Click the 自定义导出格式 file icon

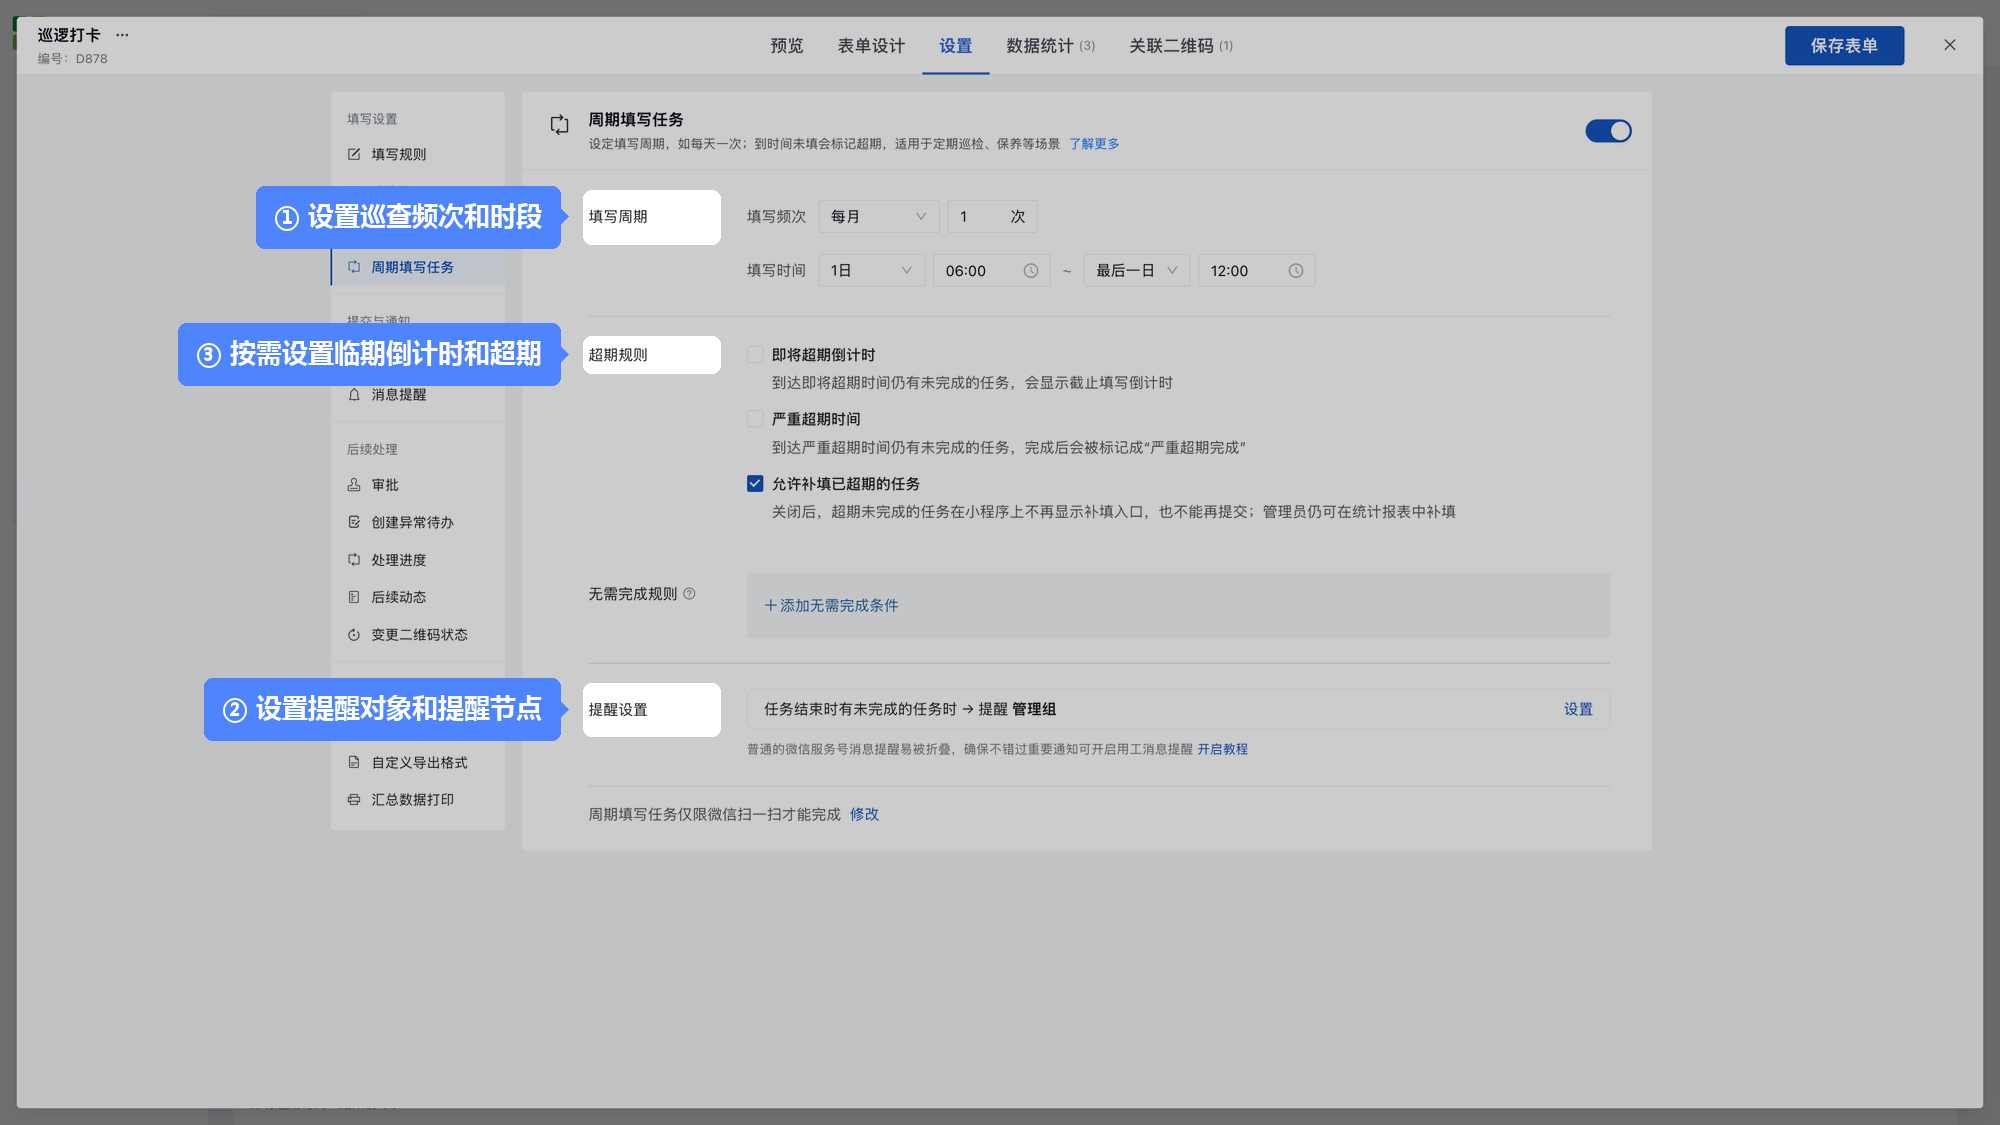coord(354,762)
